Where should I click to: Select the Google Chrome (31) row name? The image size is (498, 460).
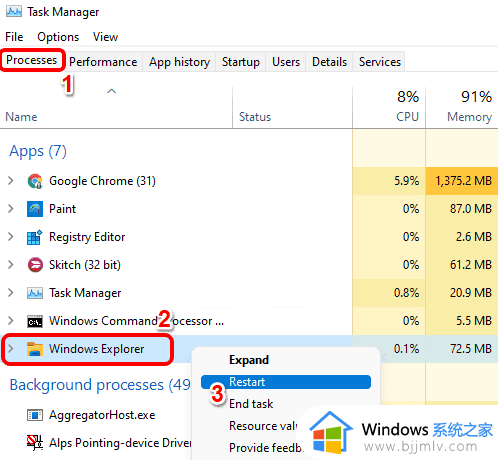[x=102, y=181]
